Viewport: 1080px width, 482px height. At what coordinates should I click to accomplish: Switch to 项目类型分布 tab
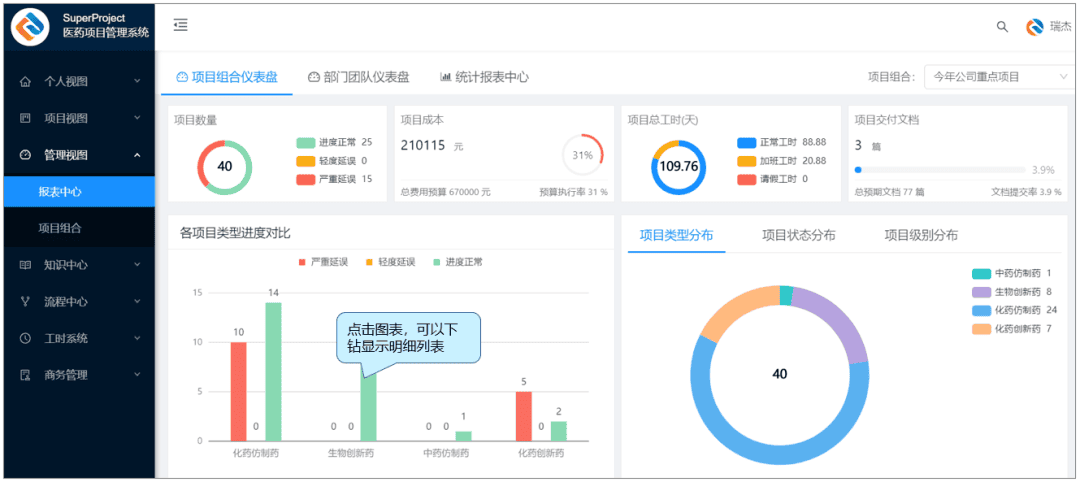[x=676, y=235]
